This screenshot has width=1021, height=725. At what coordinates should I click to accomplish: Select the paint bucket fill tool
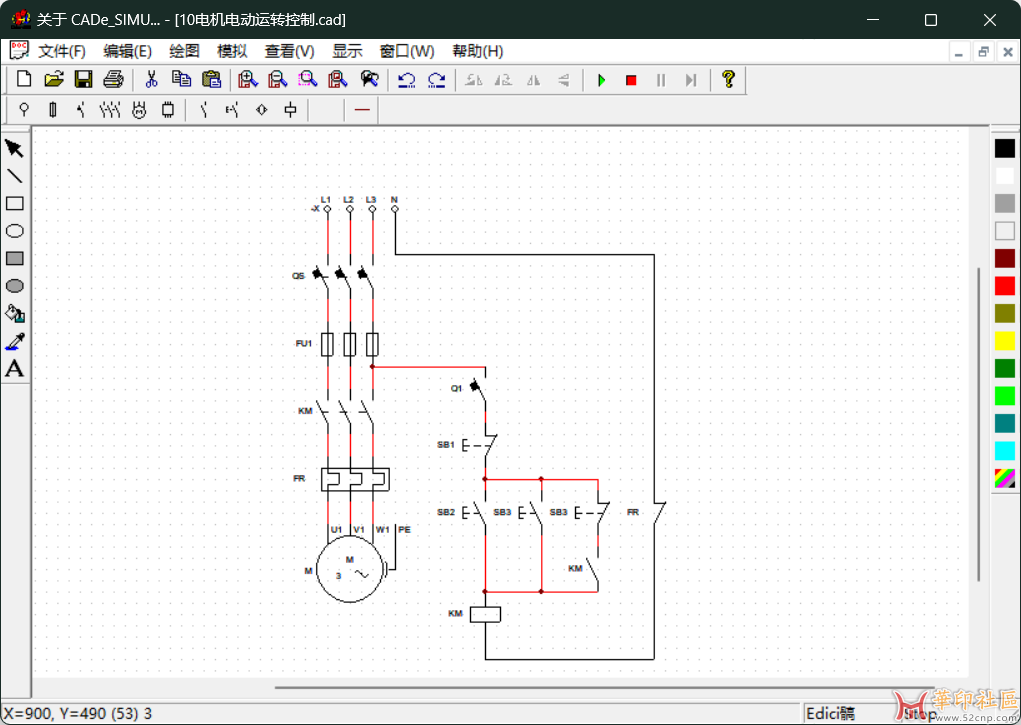(15, 313)
